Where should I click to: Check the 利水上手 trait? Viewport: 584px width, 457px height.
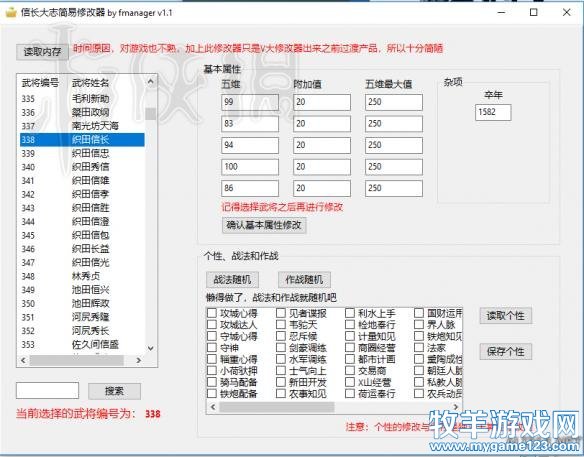pos(350,313)
